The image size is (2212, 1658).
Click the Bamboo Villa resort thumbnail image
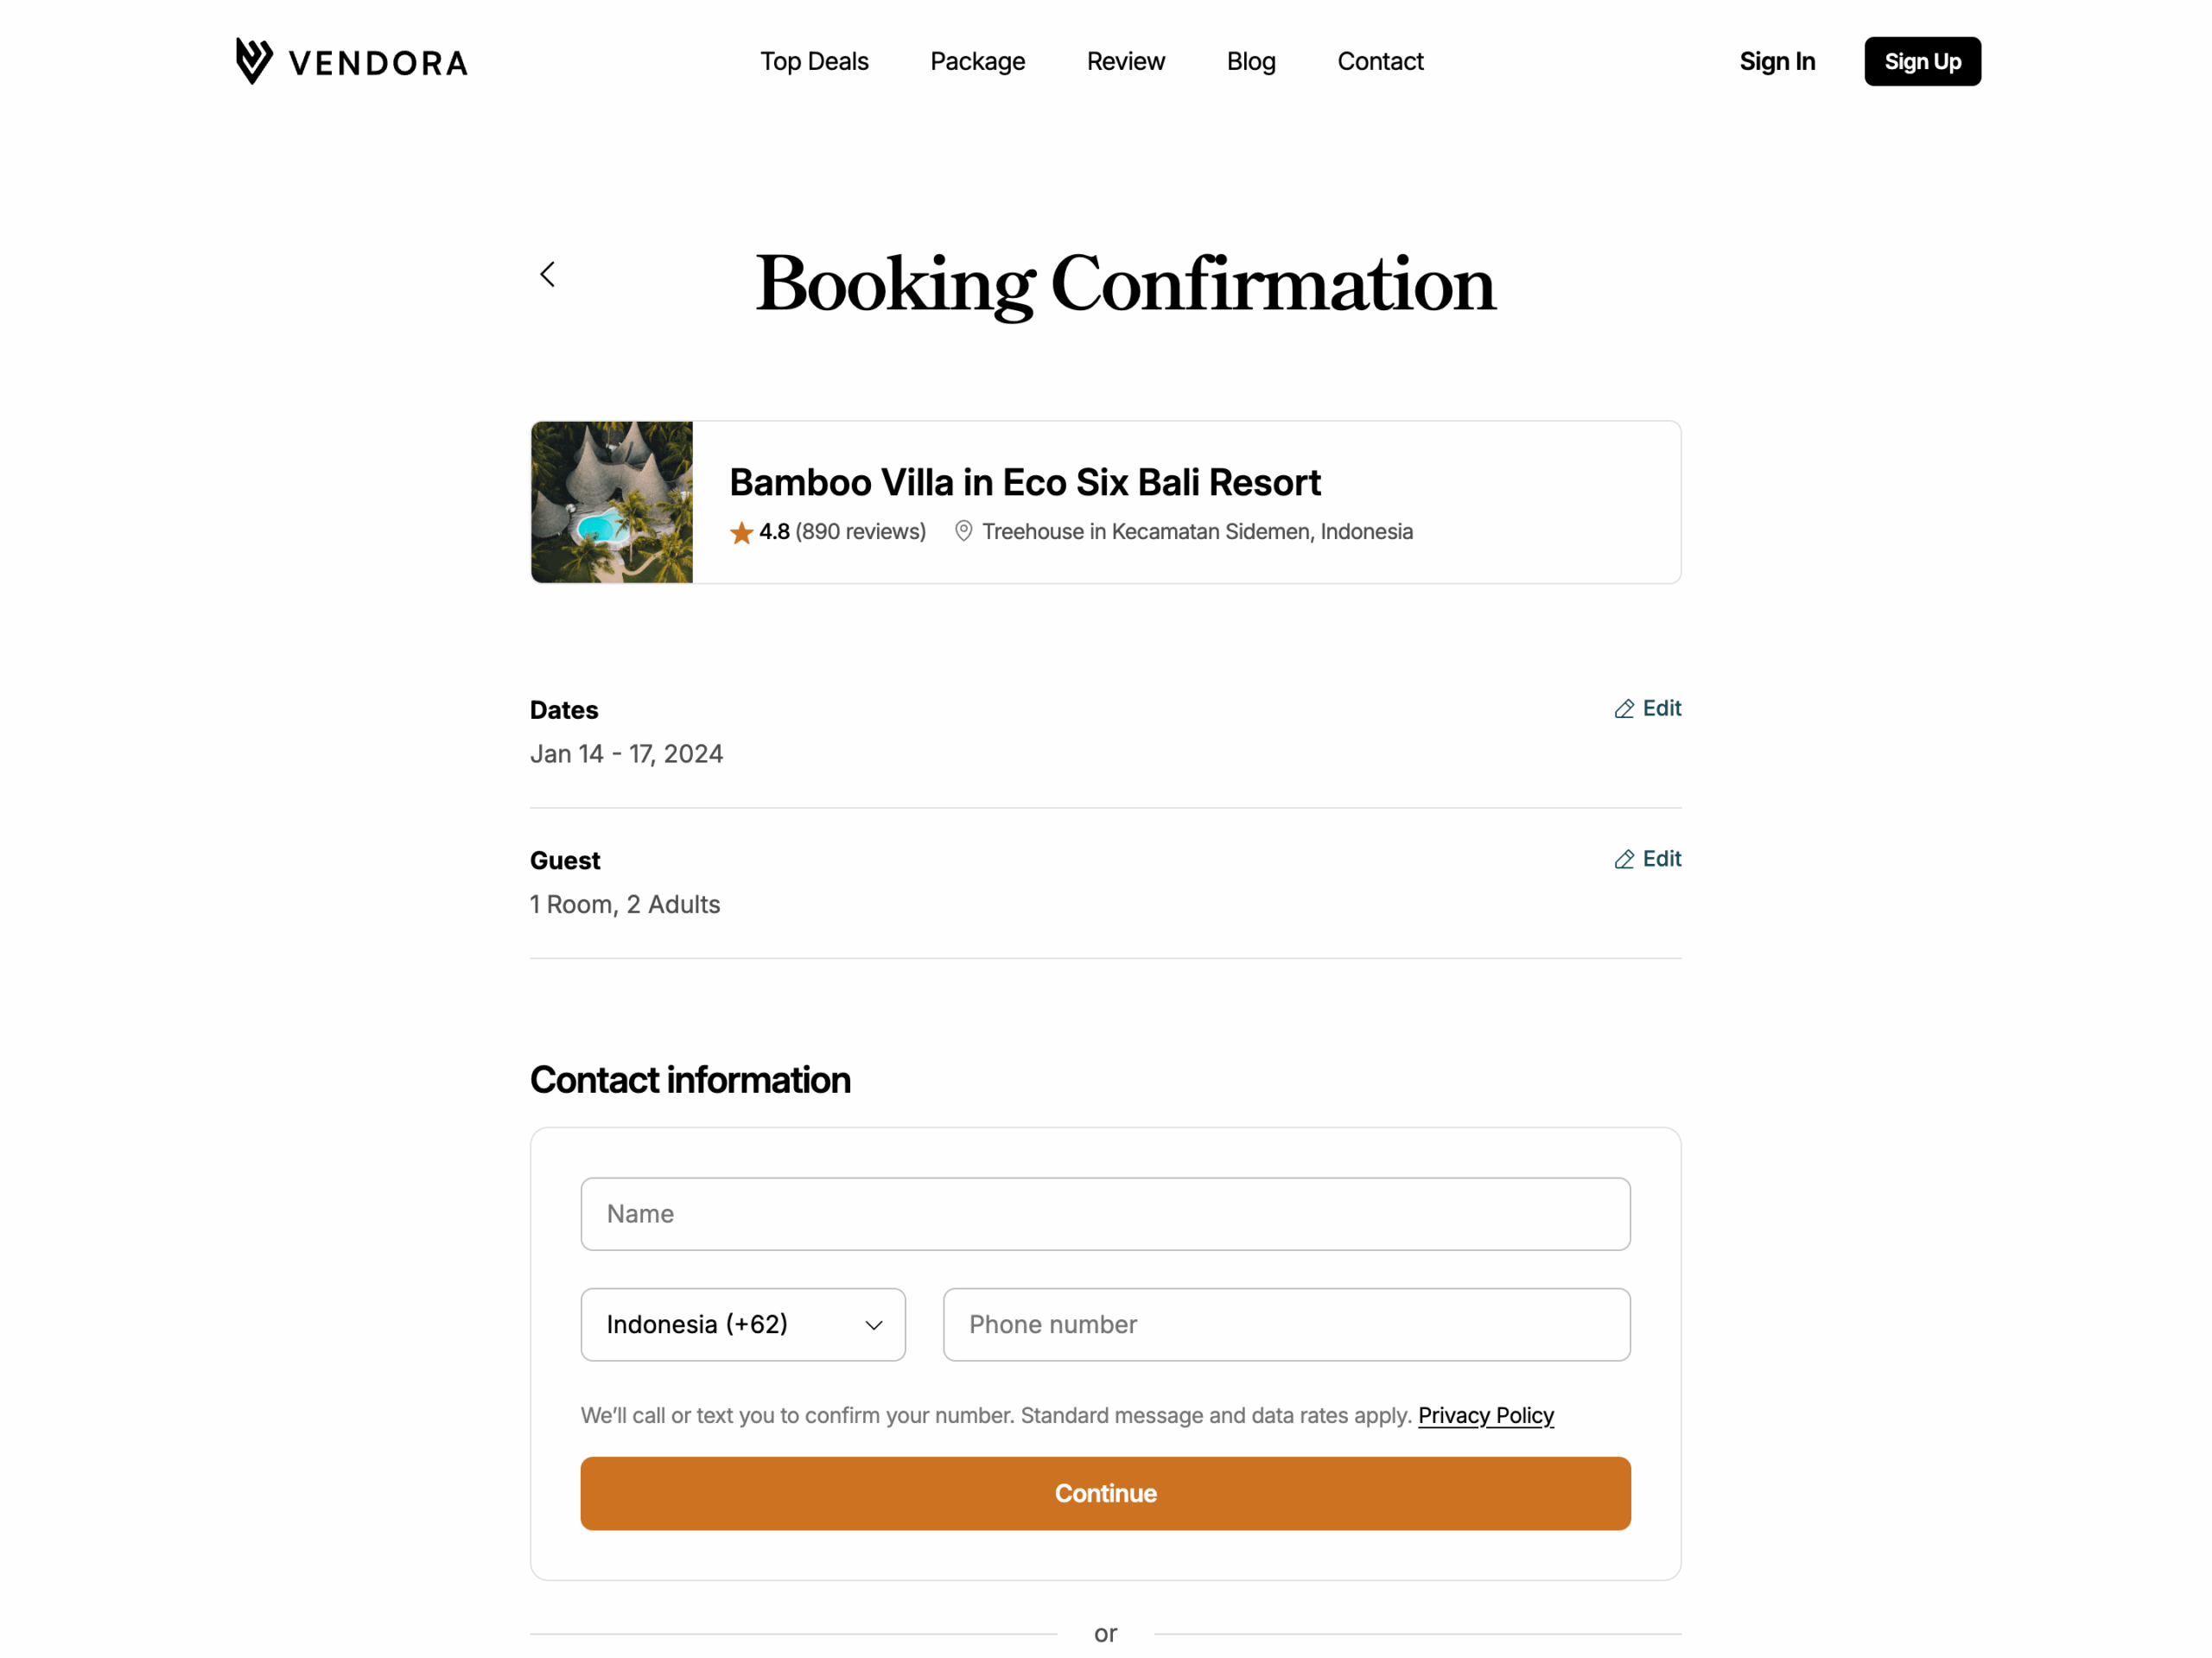[x=611, y=502]
